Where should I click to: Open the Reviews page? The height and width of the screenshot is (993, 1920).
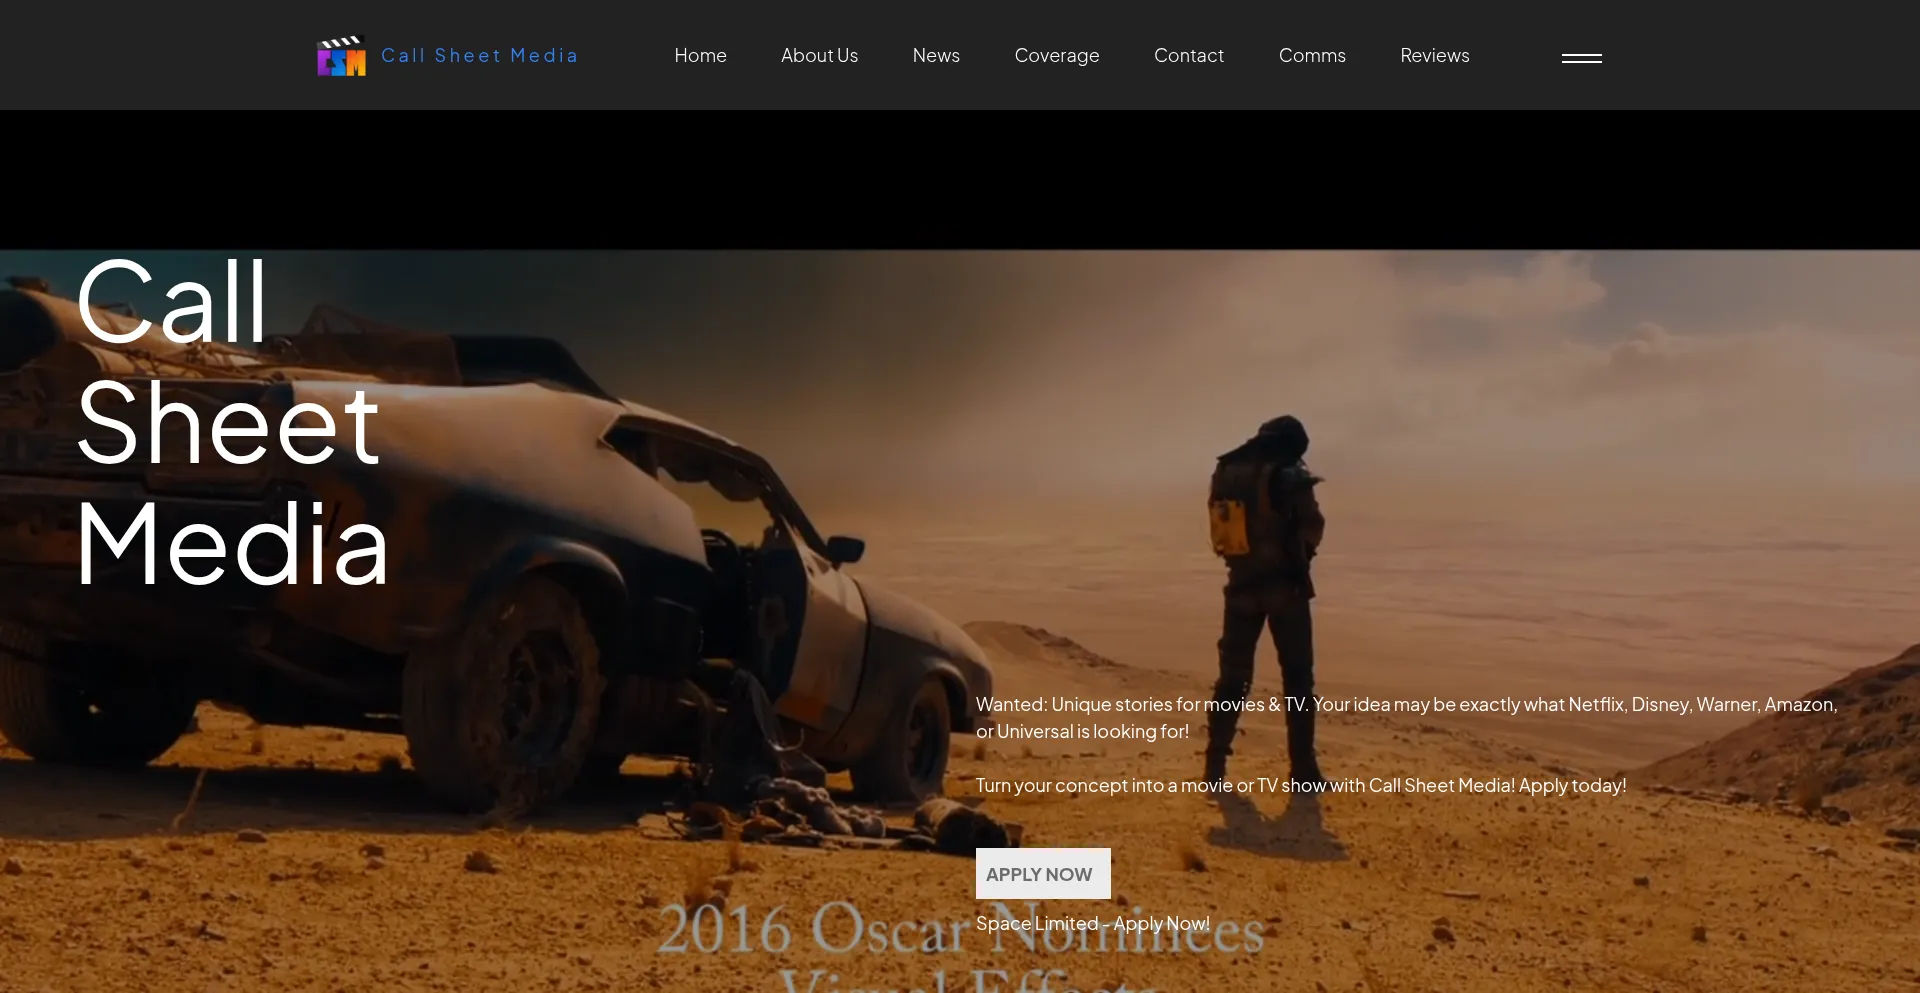click(1434, 56)
